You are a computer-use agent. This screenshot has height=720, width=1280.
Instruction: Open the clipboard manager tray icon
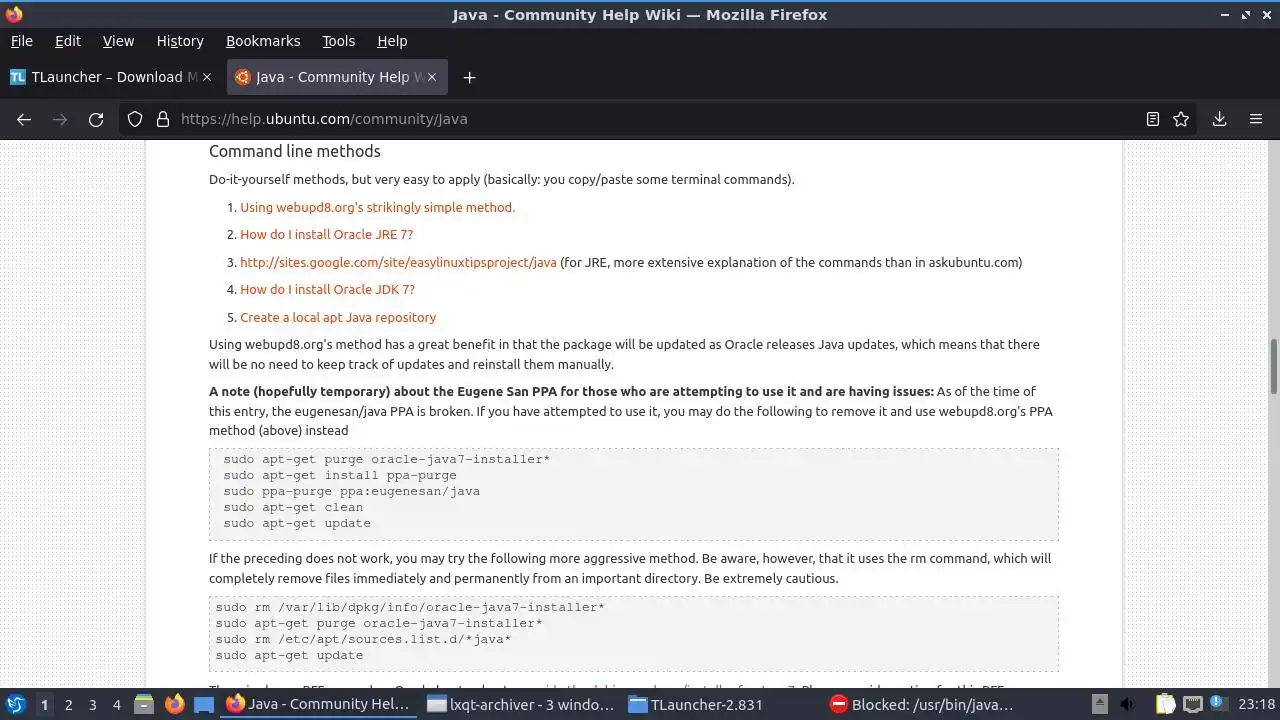pyautogui.click(x=1166, y=704)
